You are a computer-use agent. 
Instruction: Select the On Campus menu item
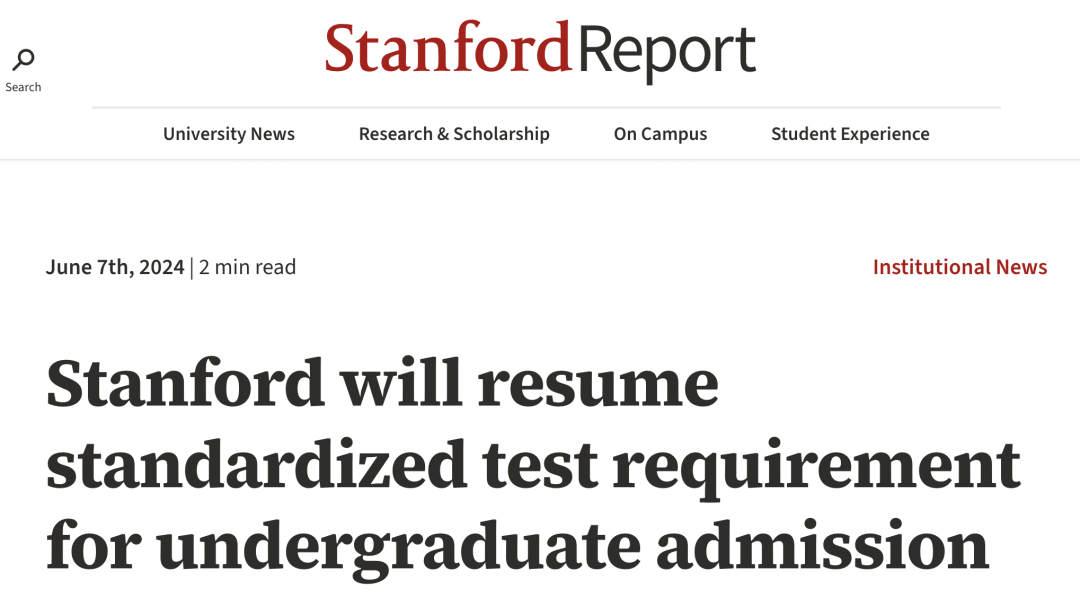tap(660, 134)
